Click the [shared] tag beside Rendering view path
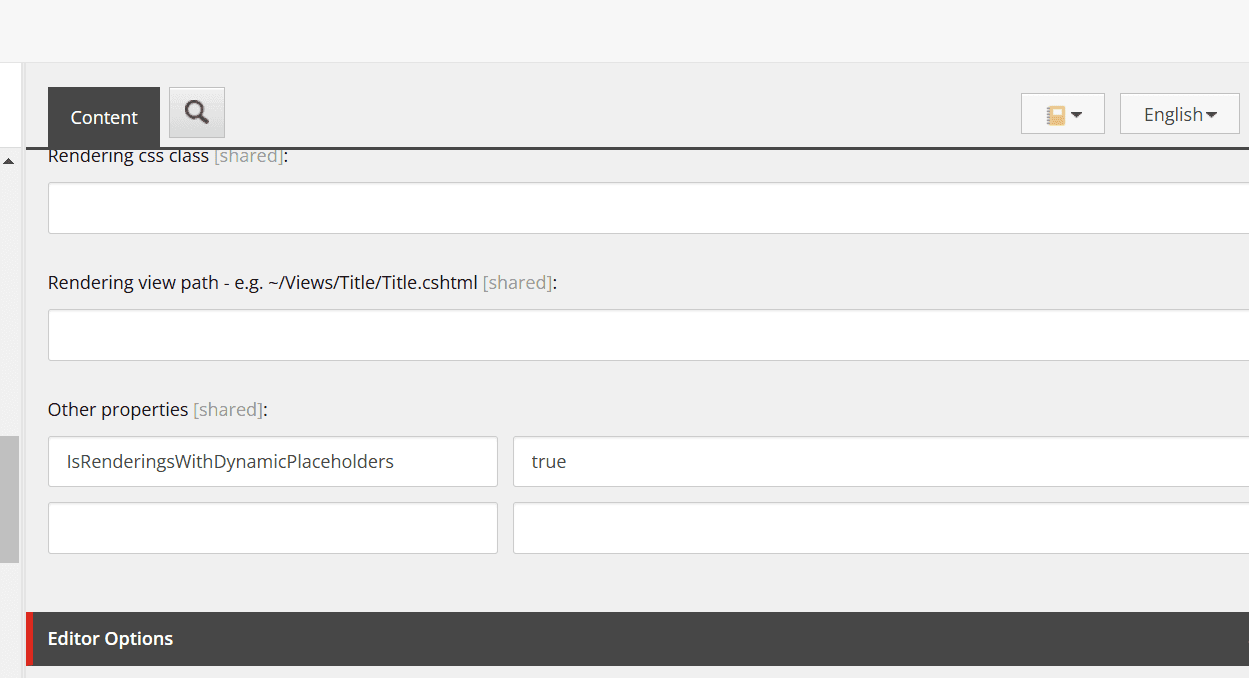 click(x=517, y=283)
